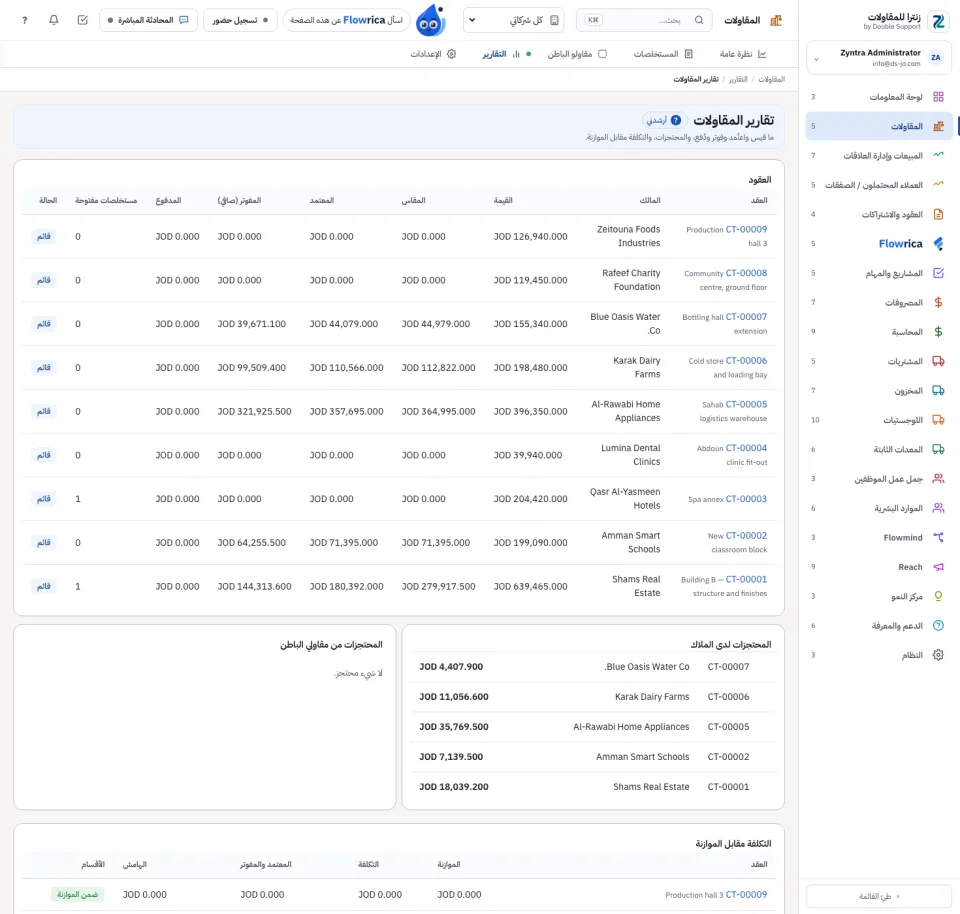Open Reach in the sidebar
Viewport: 960px width, 914px height.
879,567
